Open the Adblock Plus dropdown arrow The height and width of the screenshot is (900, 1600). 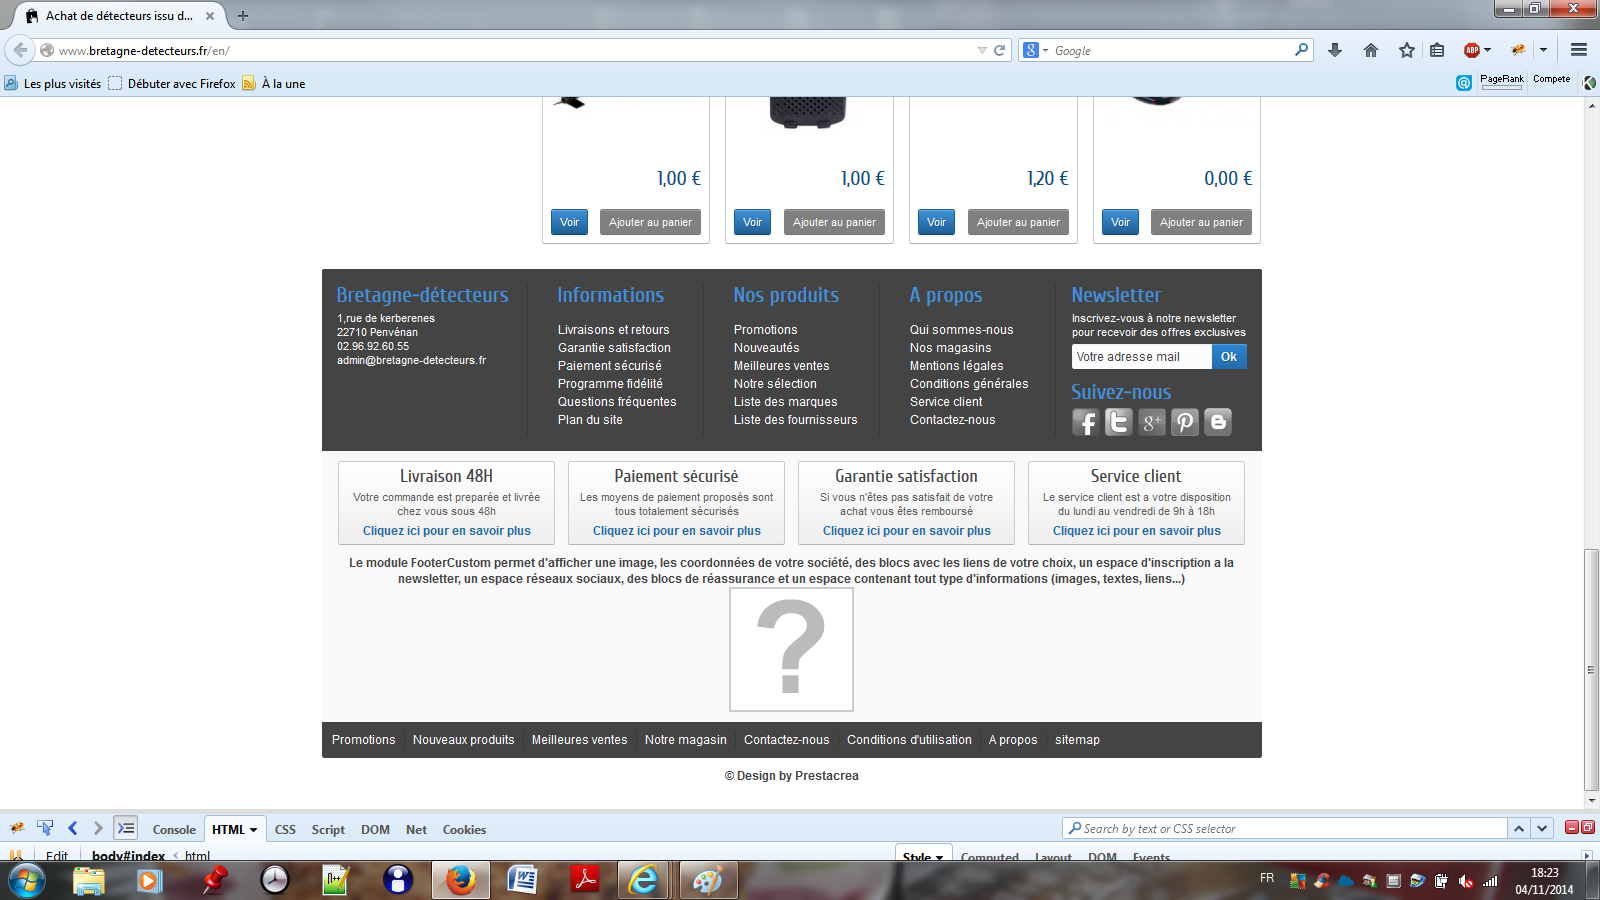pos(1488,50)
